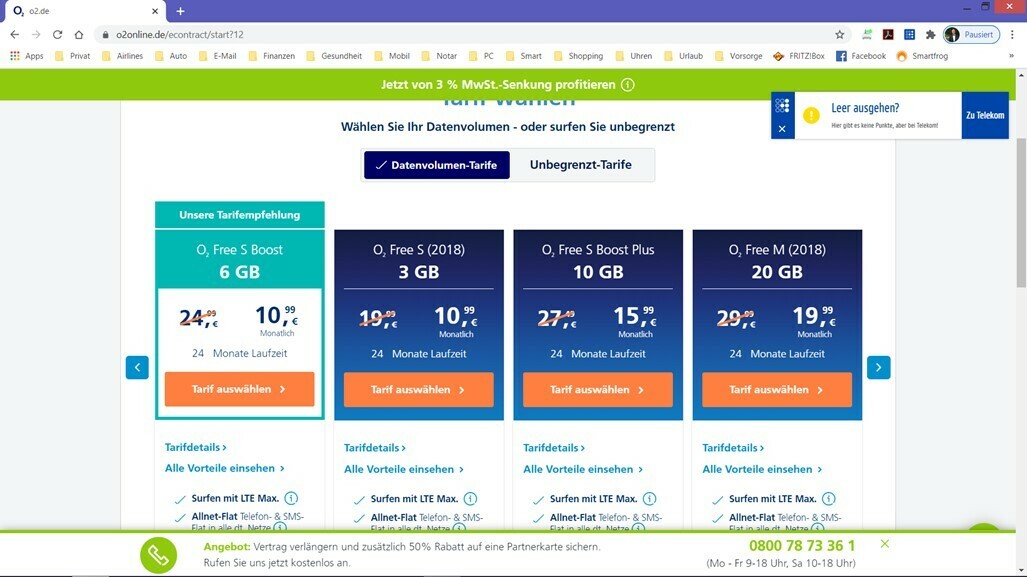Image resolution: width=1027 pixels, height=577 pixels.
Task: Show more bookmarks with the overflow chevron
Action: point(1011,56)
